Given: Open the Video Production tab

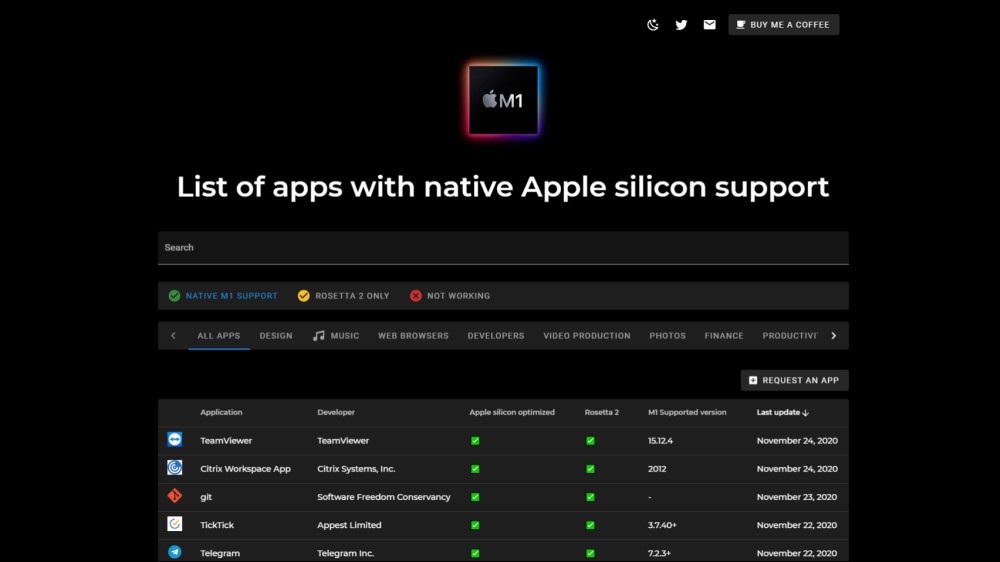Looking at the screenshot, I should point(587,336).
